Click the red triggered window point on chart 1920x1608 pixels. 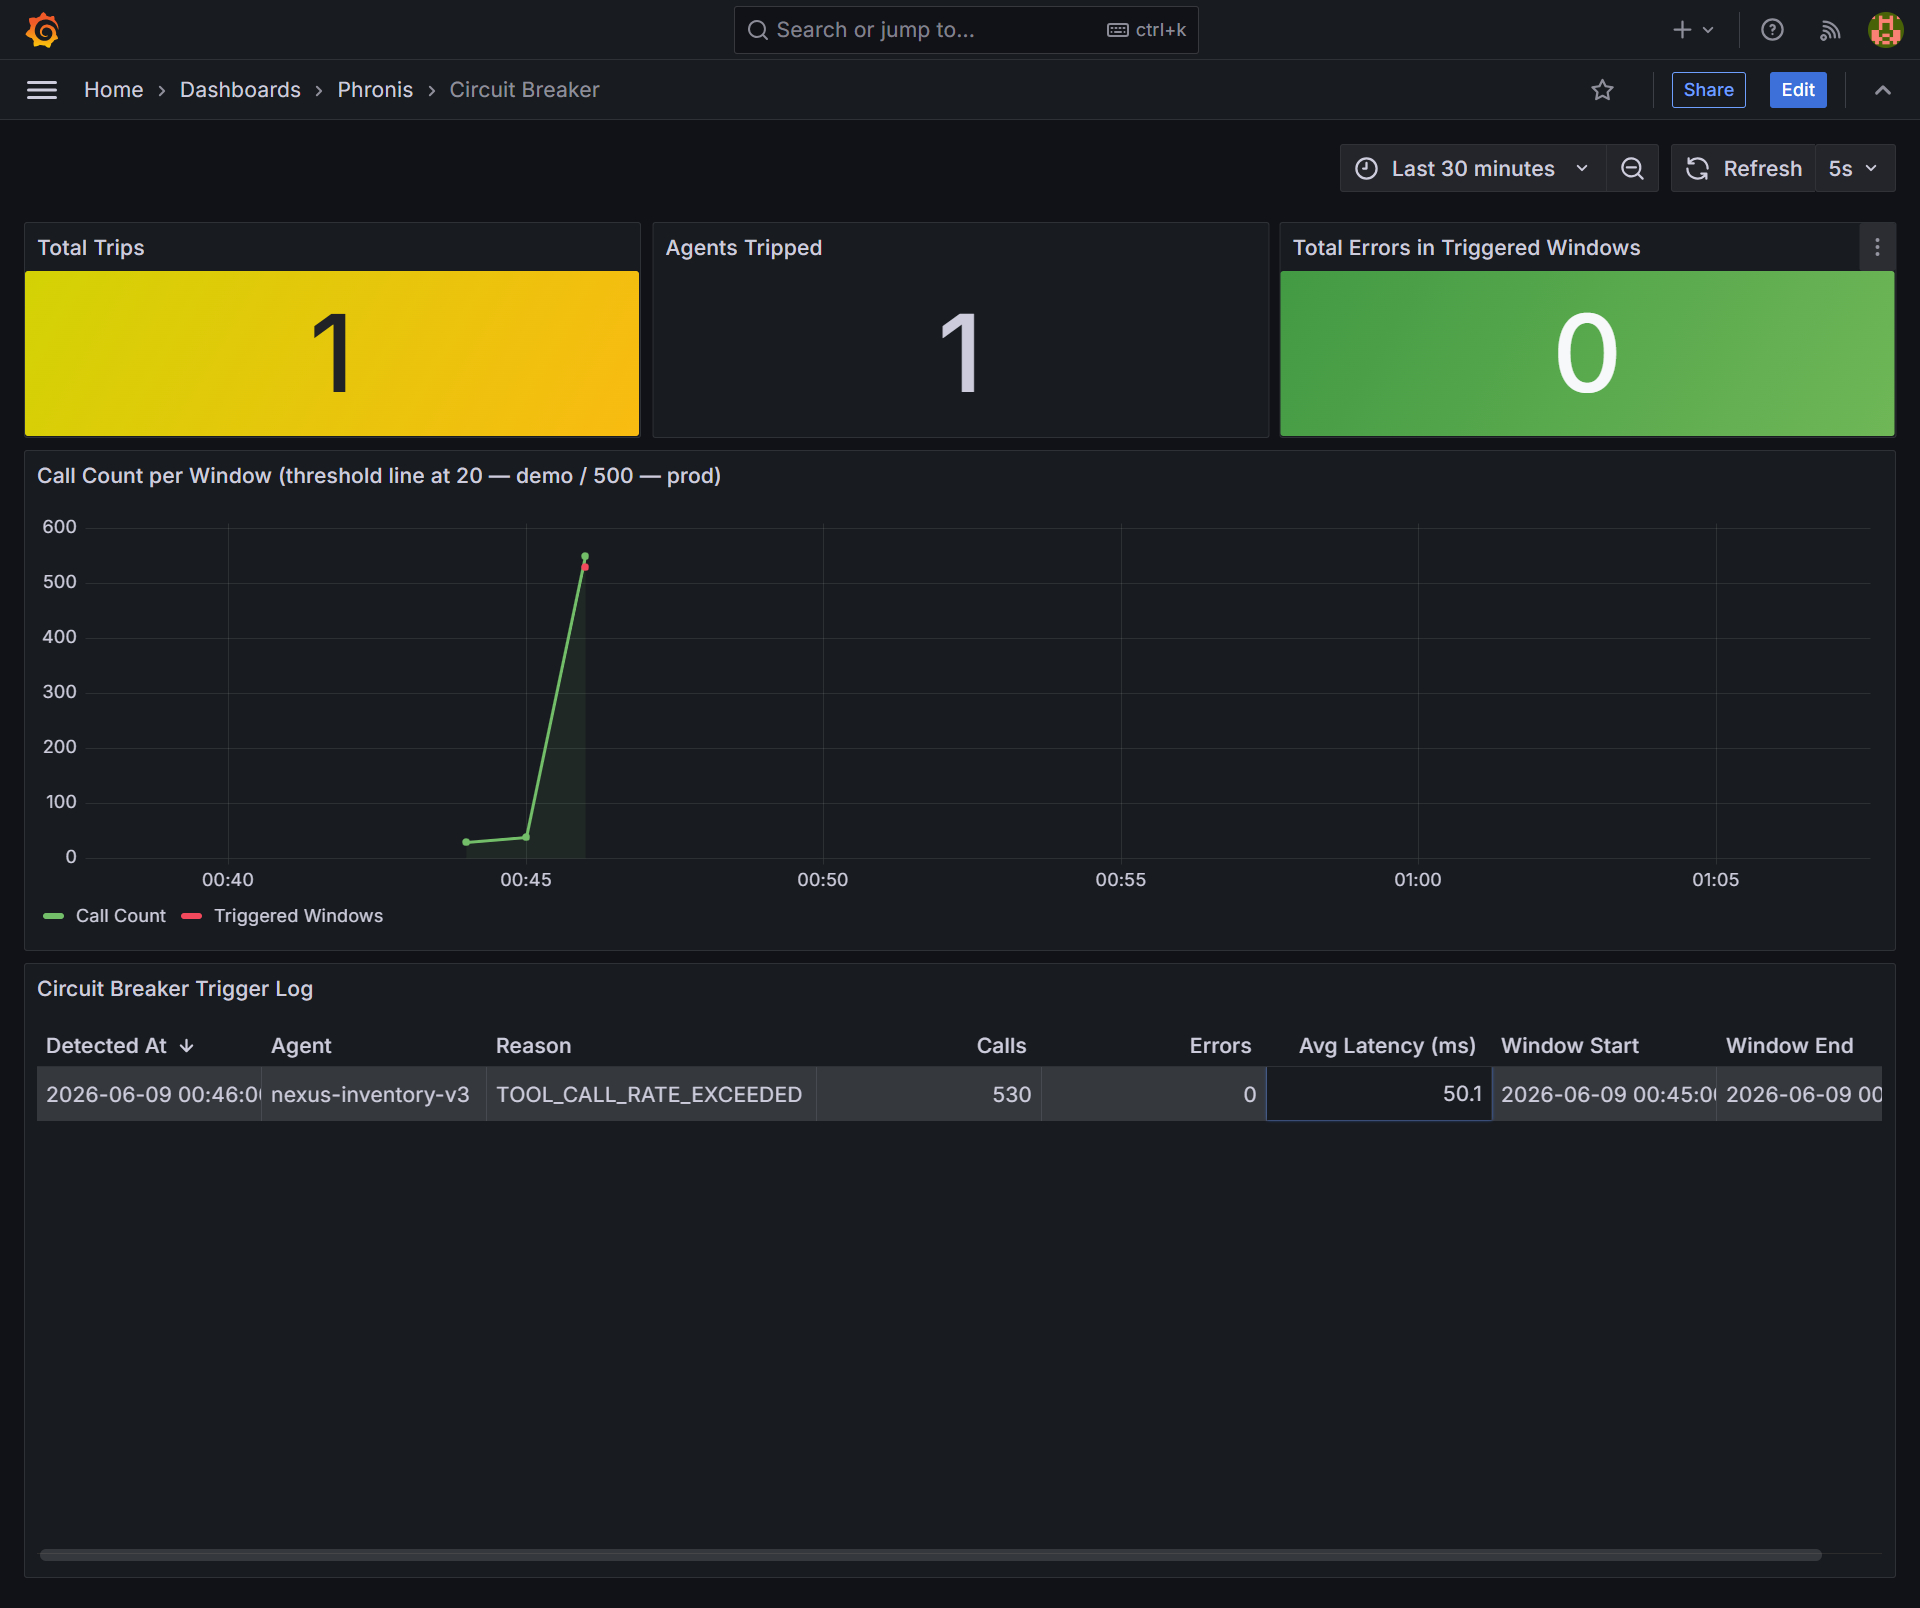click(x=585, y=567)
